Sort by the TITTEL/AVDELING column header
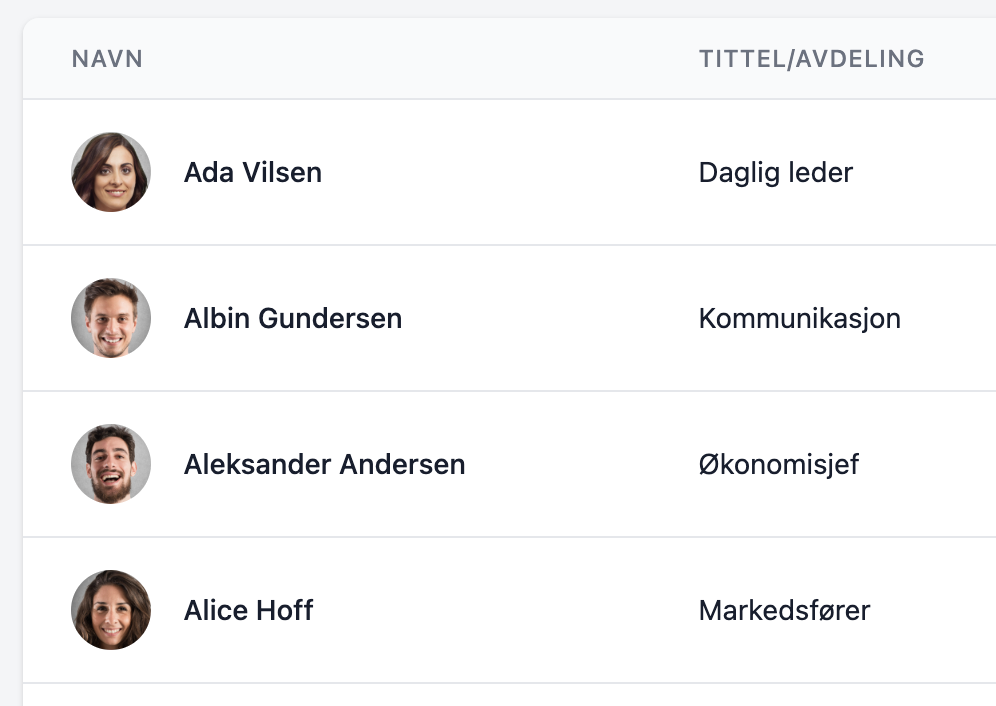 [812, 58]
